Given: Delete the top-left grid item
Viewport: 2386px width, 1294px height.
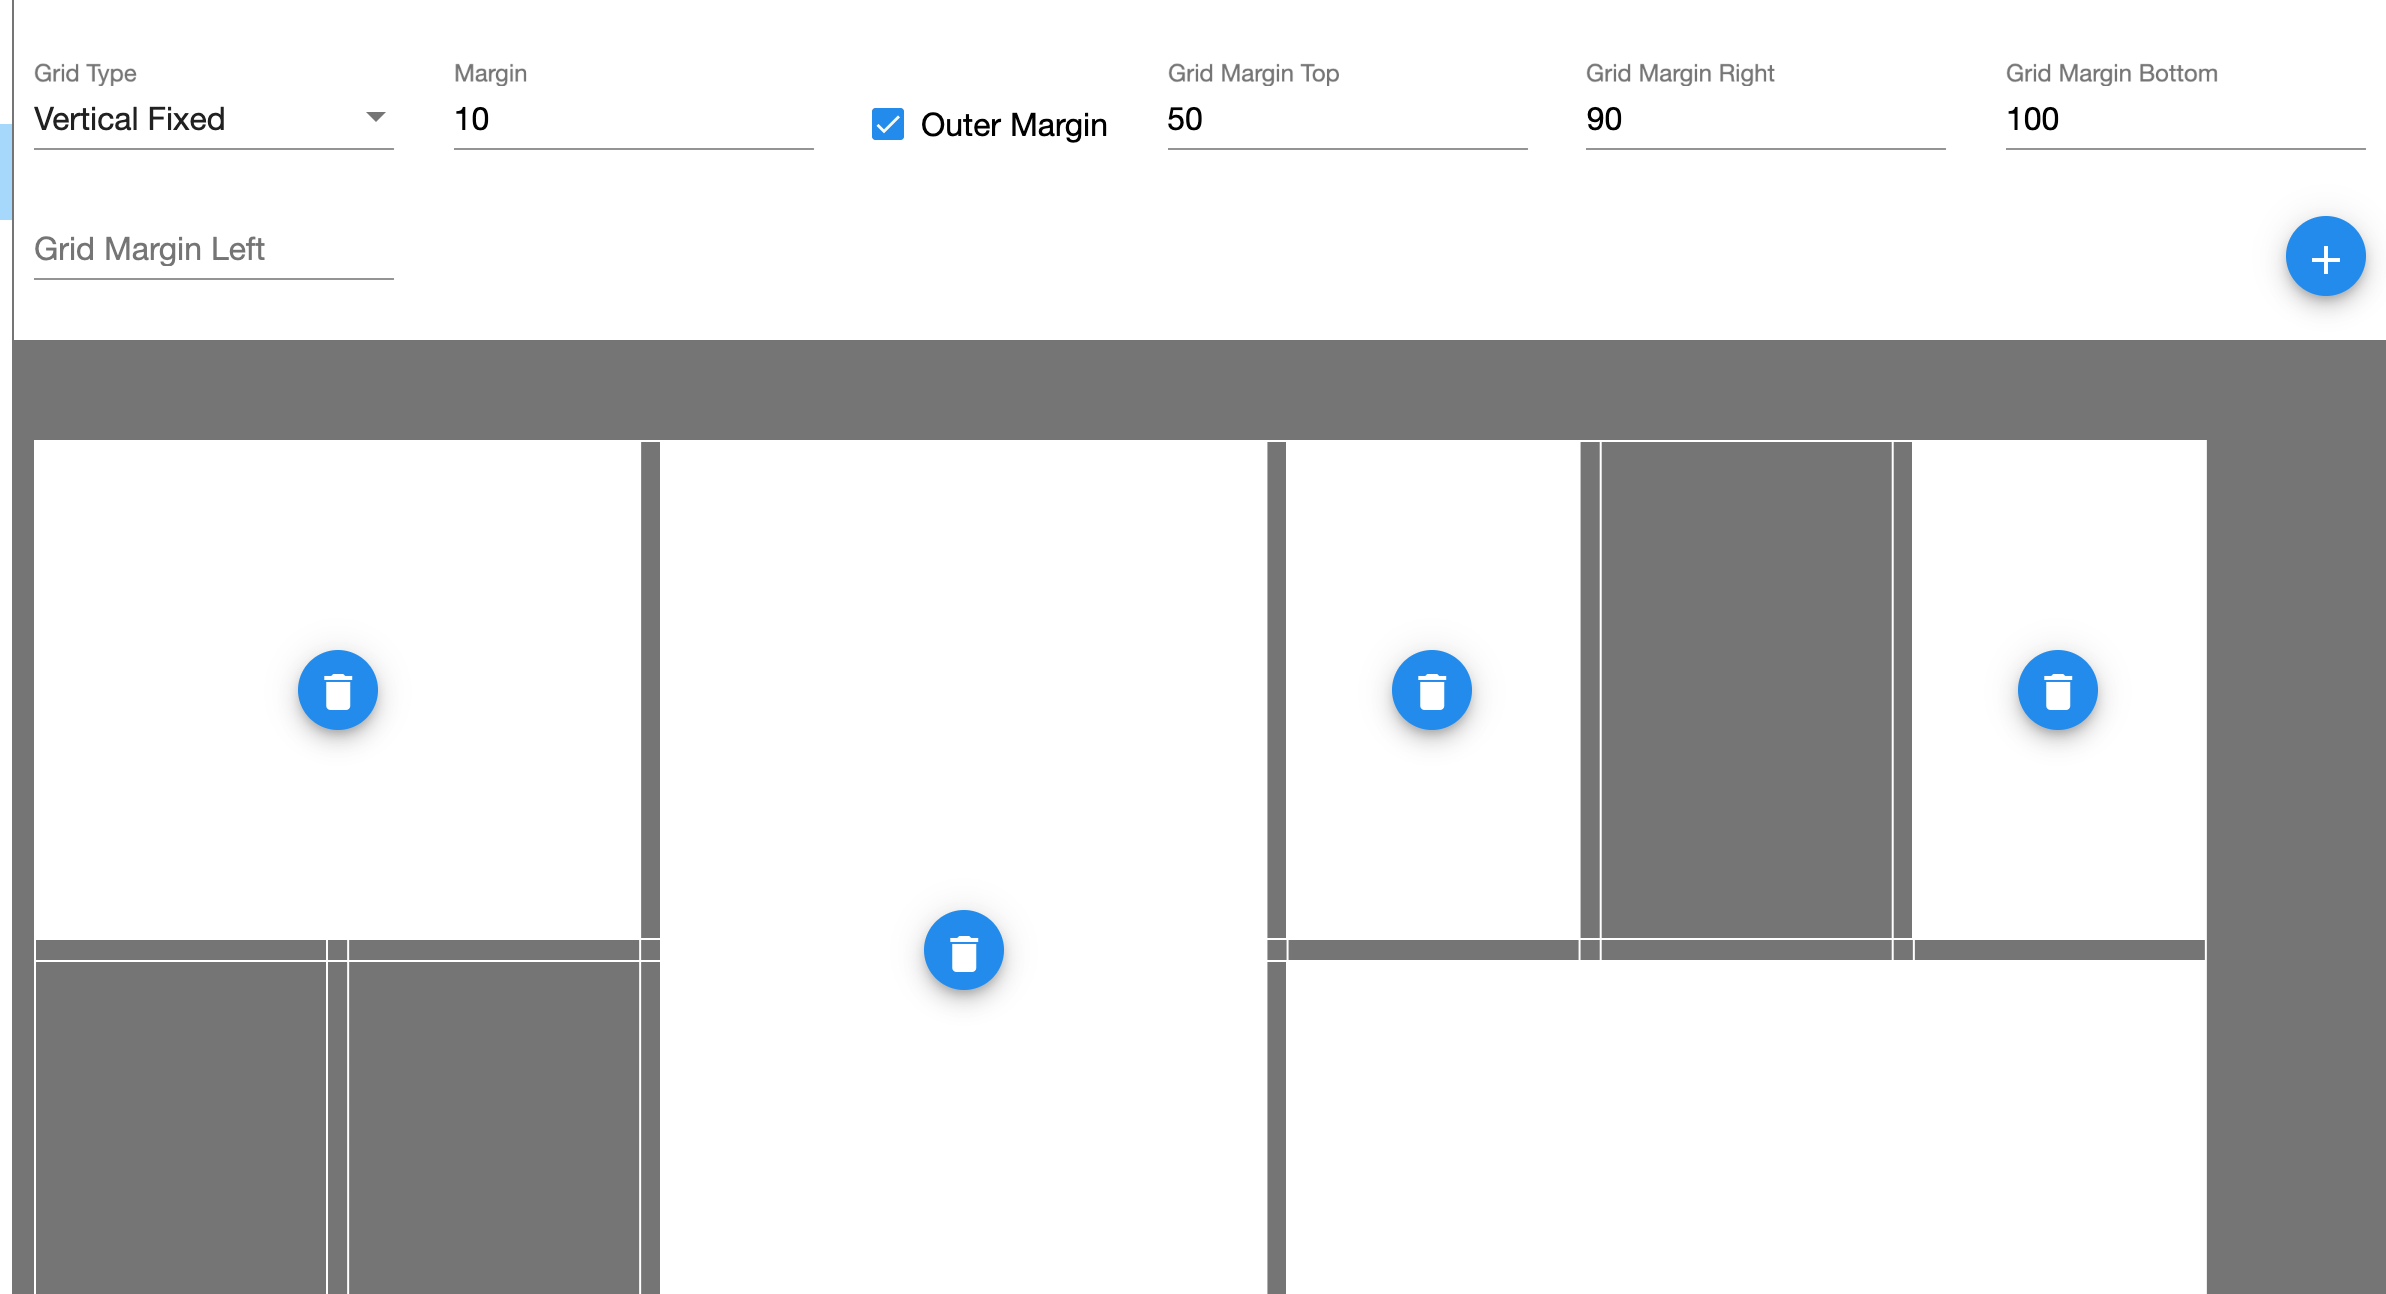Looking at the screenshot, I should click(x=338, y=690).
